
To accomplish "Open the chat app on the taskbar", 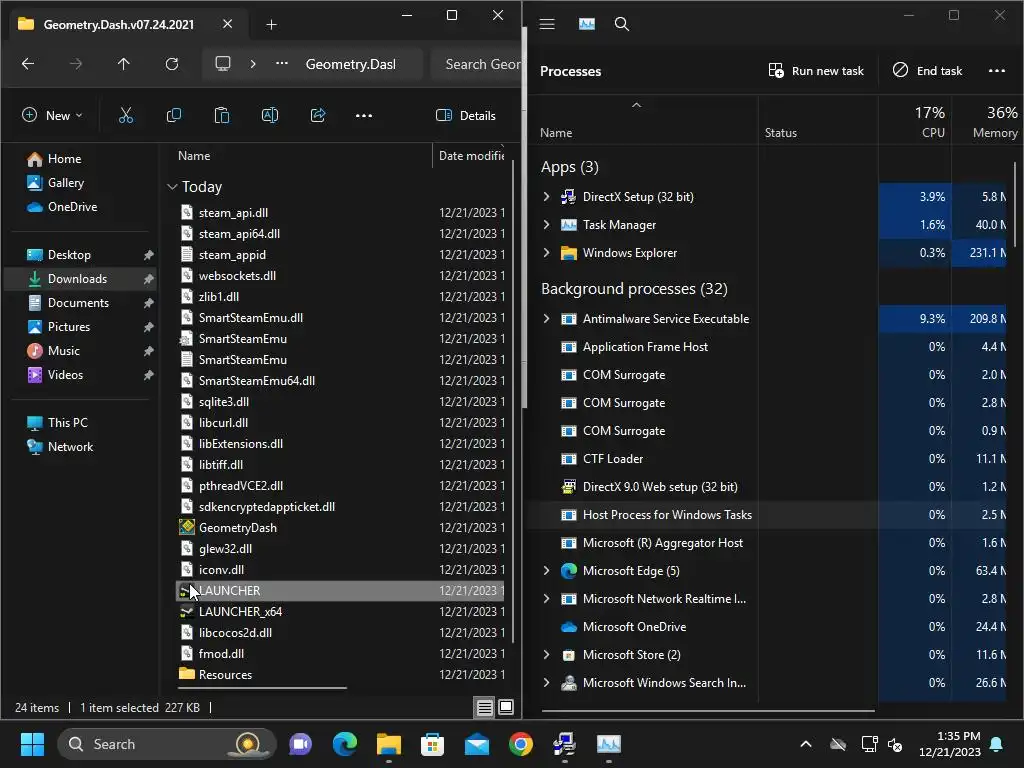I will (x=300, y=744).
